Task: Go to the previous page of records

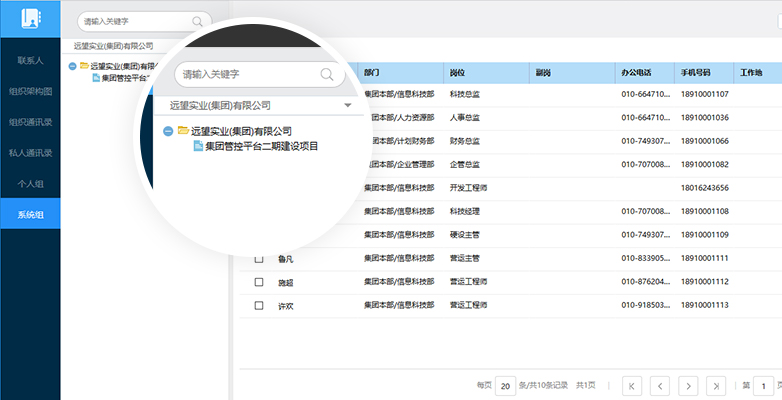Action: (x=660, y=385)
